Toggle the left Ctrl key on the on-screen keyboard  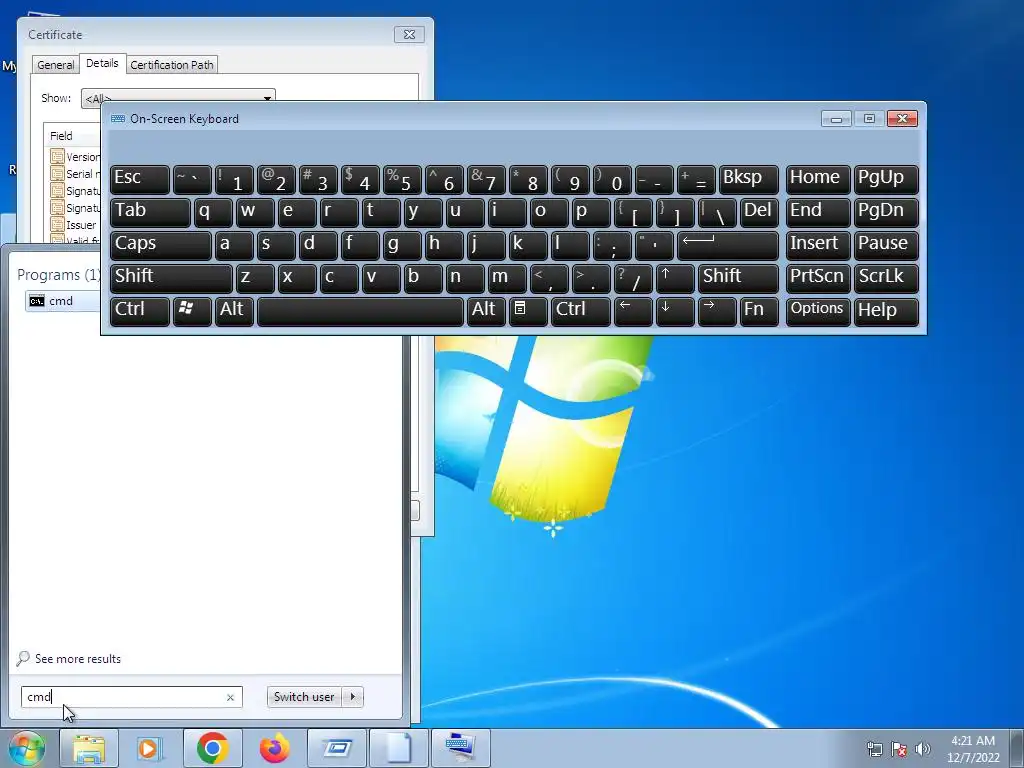click(x=140, y=311)
